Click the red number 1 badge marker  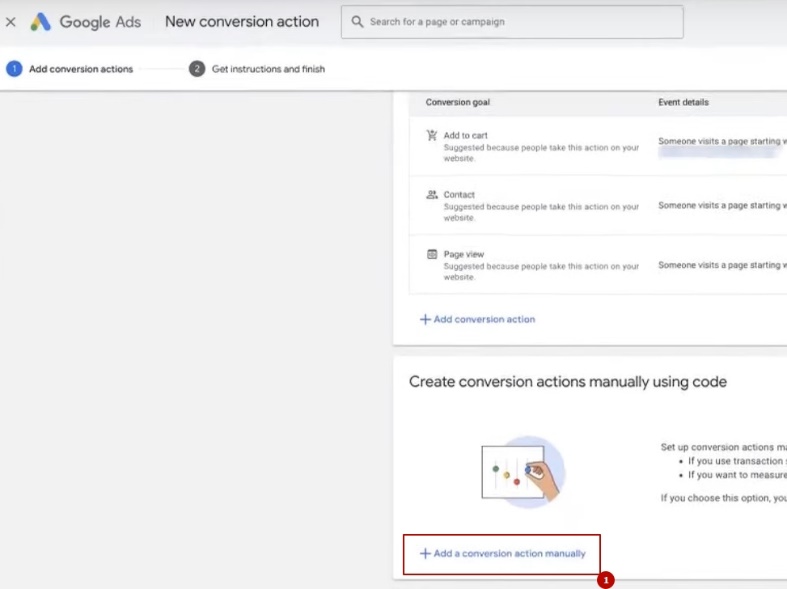click(605, 580)
